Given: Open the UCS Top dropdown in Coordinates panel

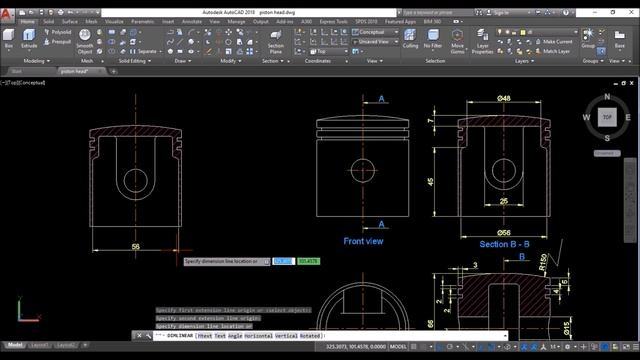Looking at the screenshot, I should click(329, 51).
